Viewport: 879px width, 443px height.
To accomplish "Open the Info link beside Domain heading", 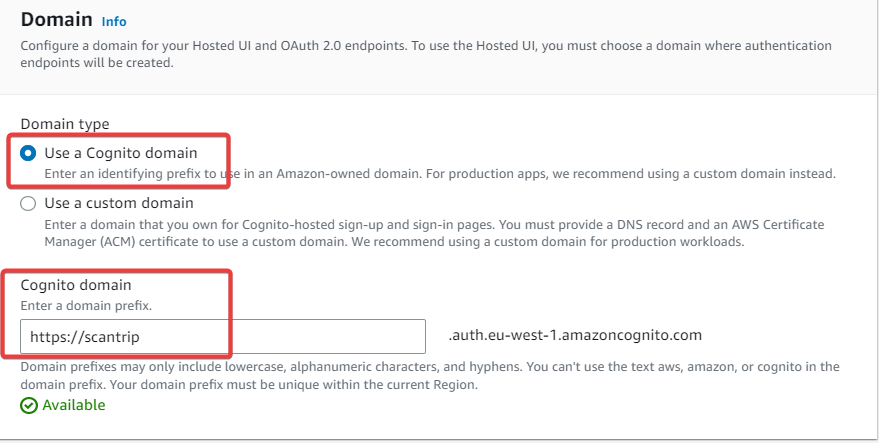I will 114,21.
